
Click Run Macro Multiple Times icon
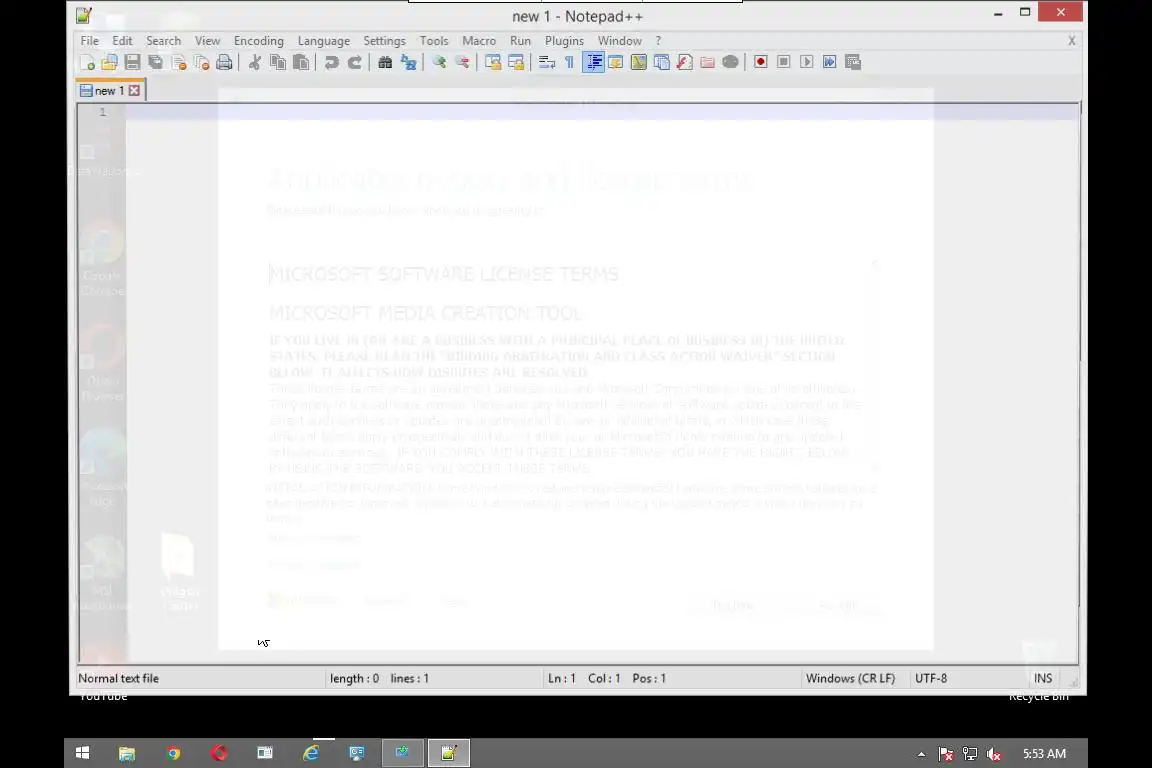pyautogui.click(x=829, y=62)
